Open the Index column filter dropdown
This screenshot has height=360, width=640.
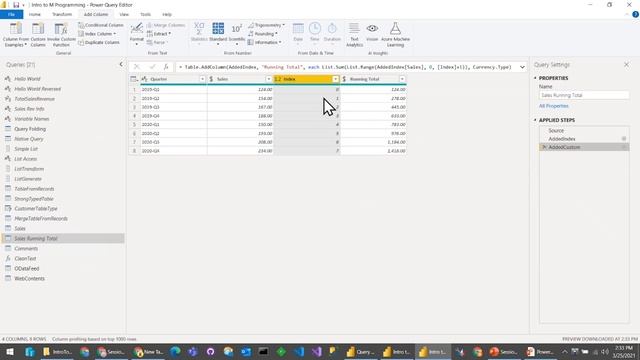[336, 79]
